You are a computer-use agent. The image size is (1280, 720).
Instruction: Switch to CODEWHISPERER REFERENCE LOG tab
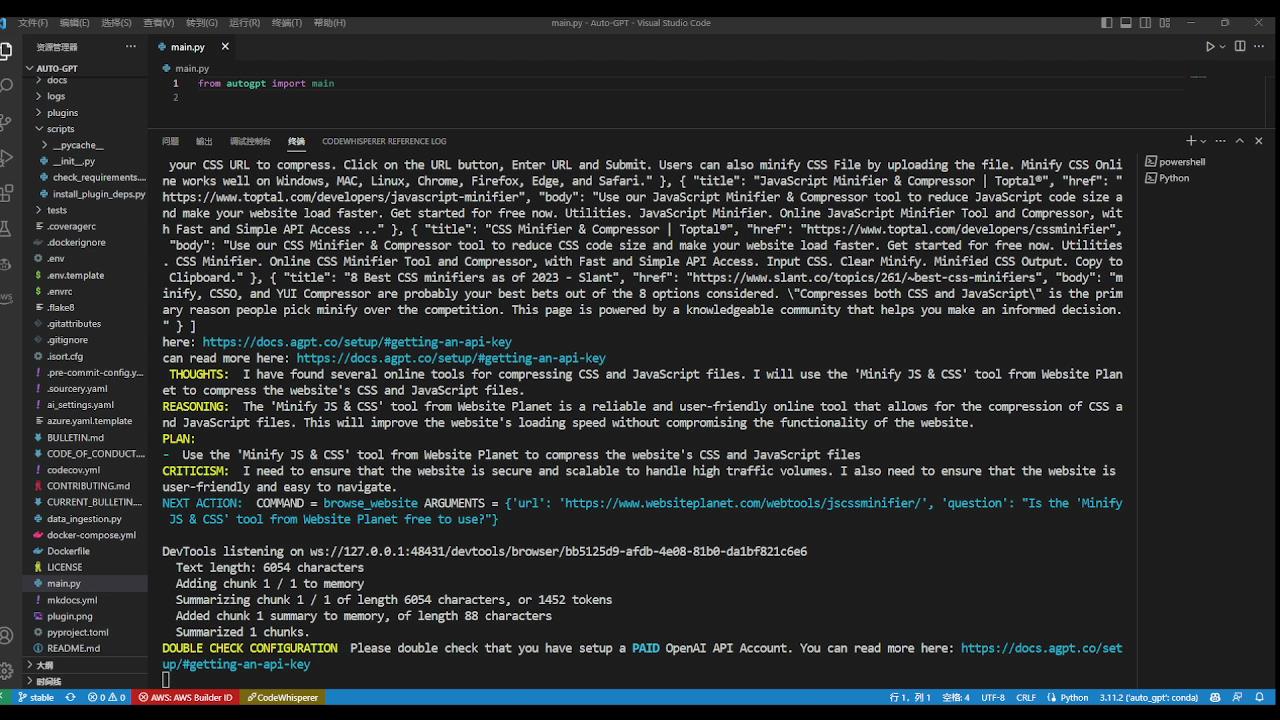384,141
